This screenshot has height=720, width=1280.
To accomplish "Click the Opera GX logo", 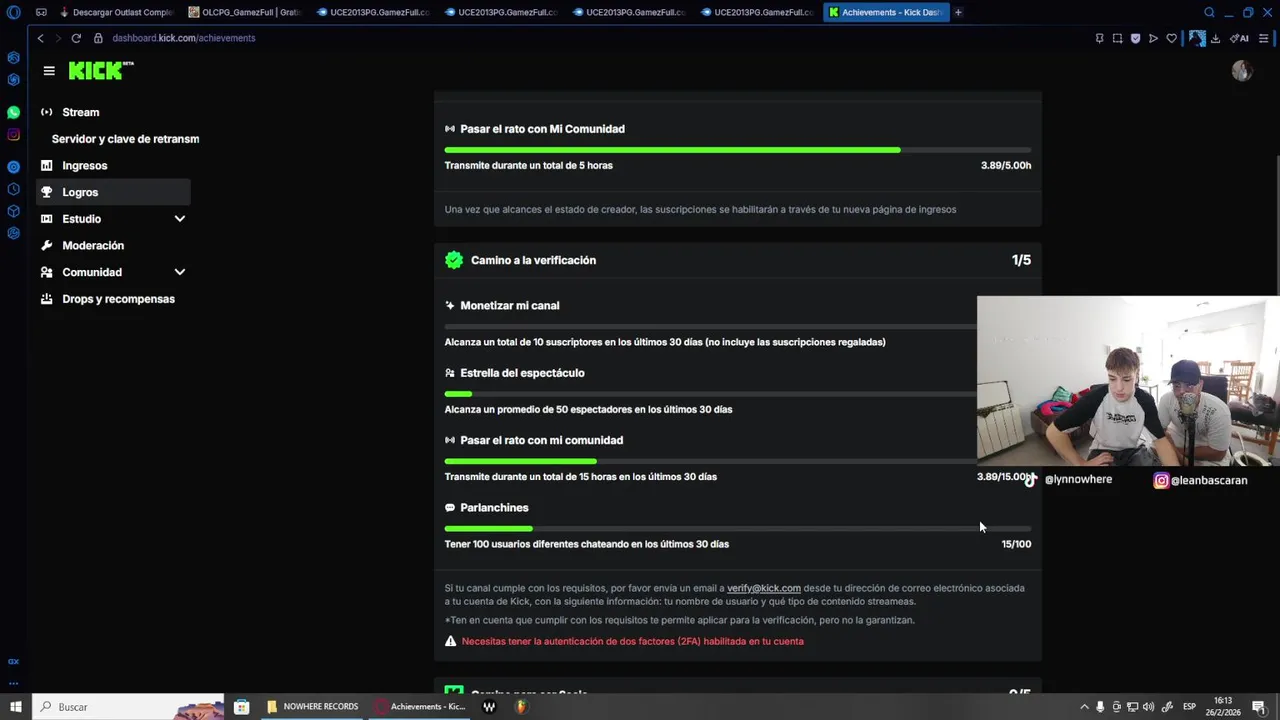I will click(x=13, y=12).
